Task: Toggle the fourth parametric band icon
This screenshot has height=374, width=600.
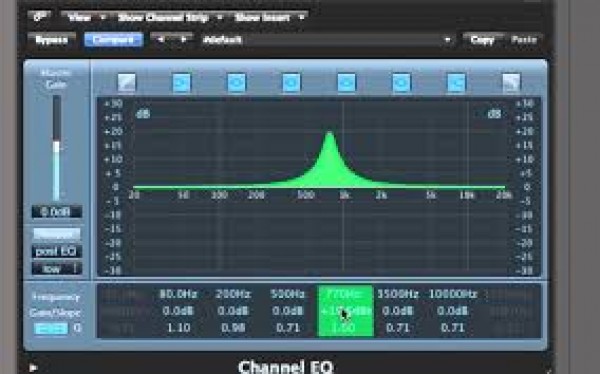Action: [x=401, y=83]
